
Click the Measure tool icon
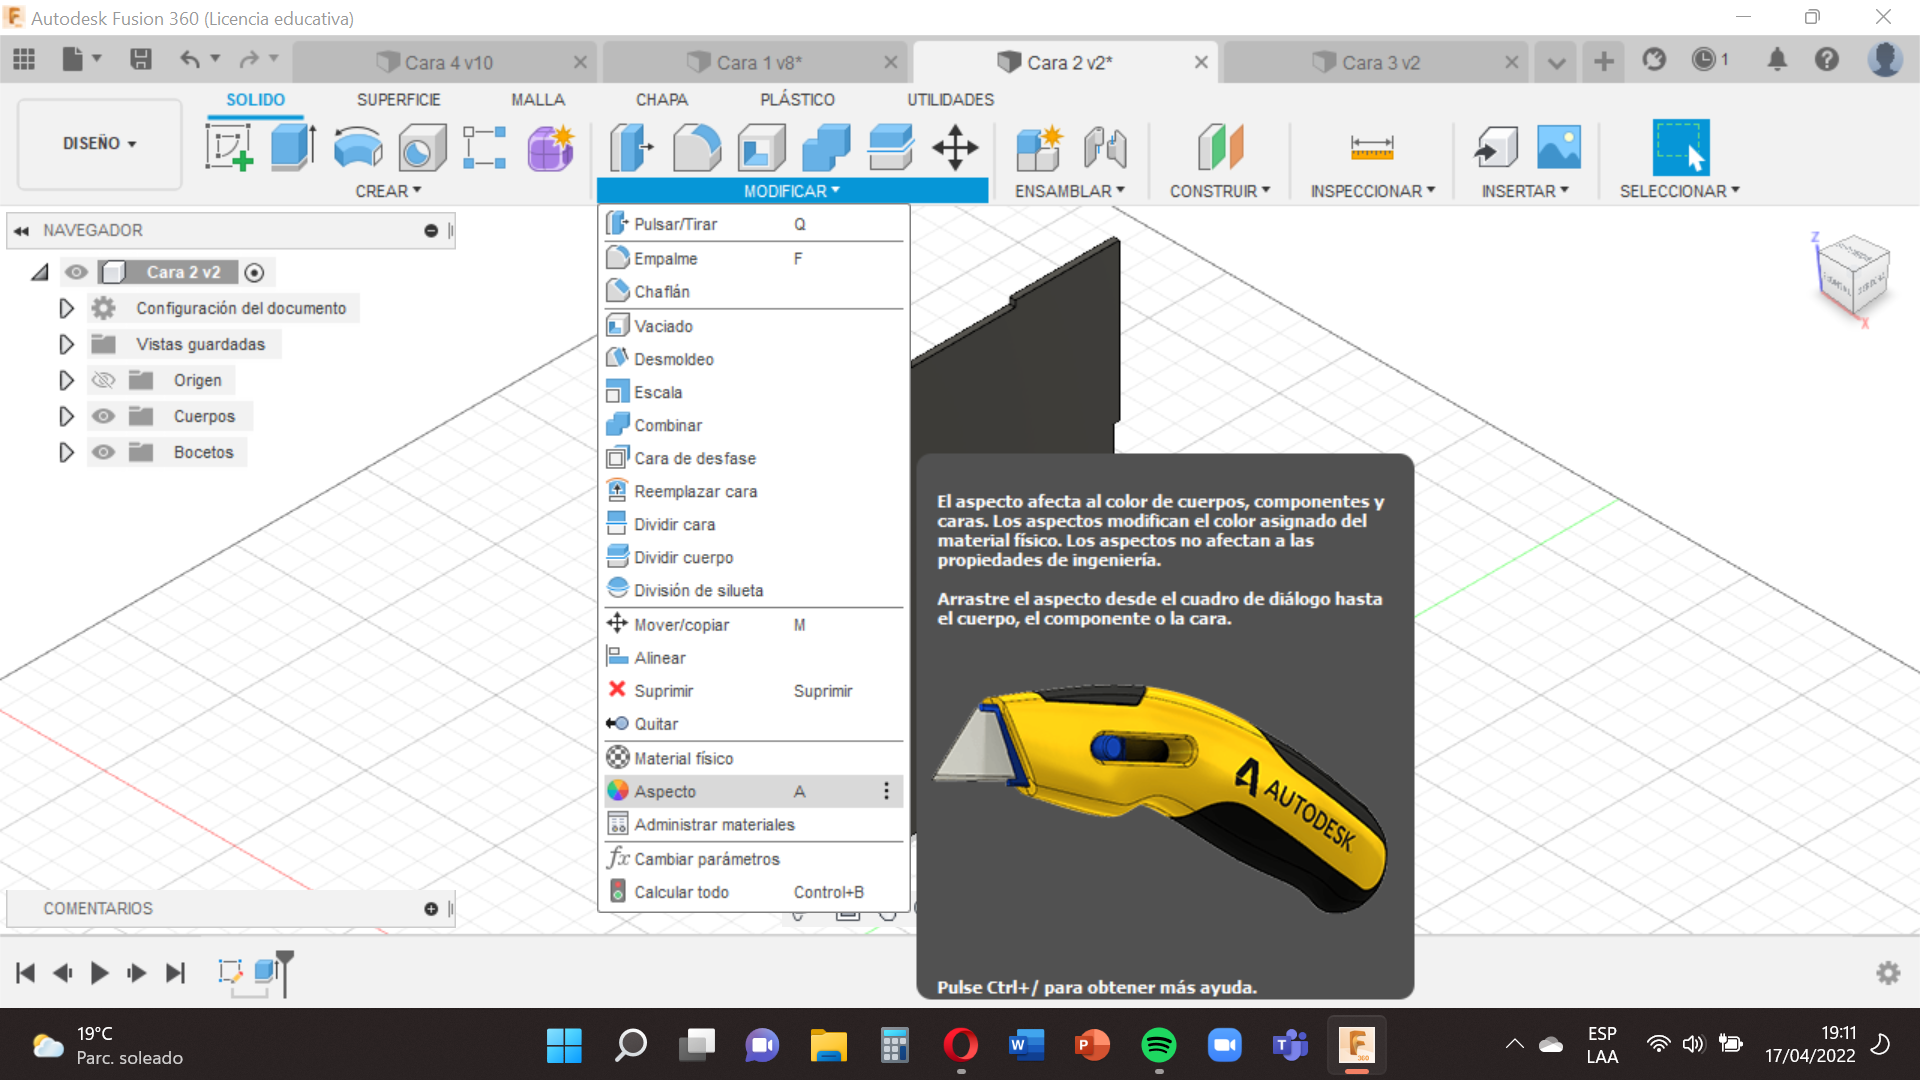(1372, 148)
